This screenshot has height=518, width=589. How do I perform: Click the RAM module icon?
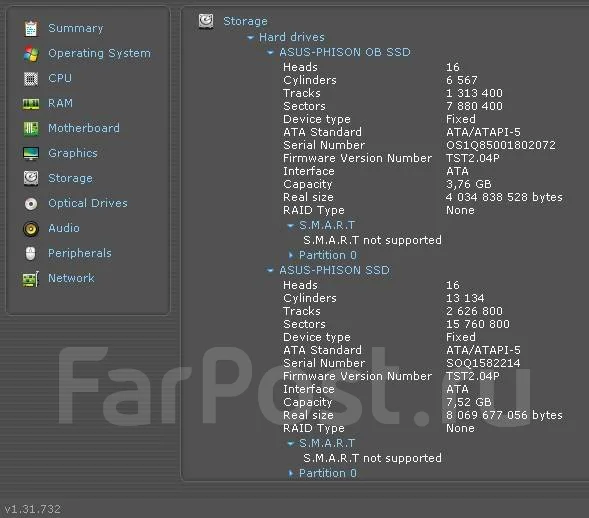31,104
